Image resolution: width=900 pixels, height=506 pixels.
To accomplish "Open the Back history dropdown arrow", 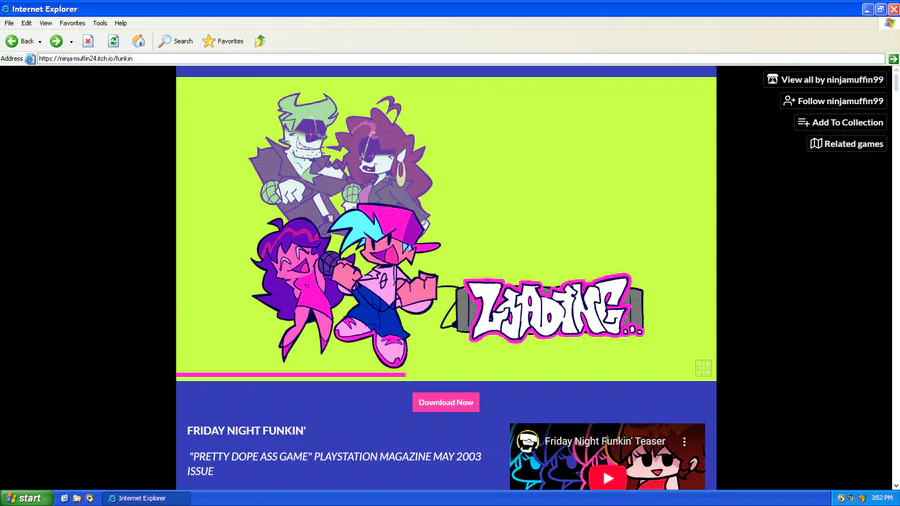I will [x=40, y=41].
